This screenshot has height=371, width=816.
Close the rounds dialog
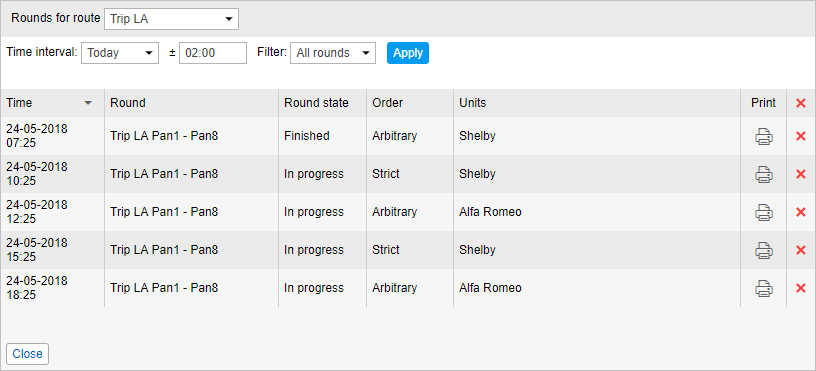[x=28, y=354]
